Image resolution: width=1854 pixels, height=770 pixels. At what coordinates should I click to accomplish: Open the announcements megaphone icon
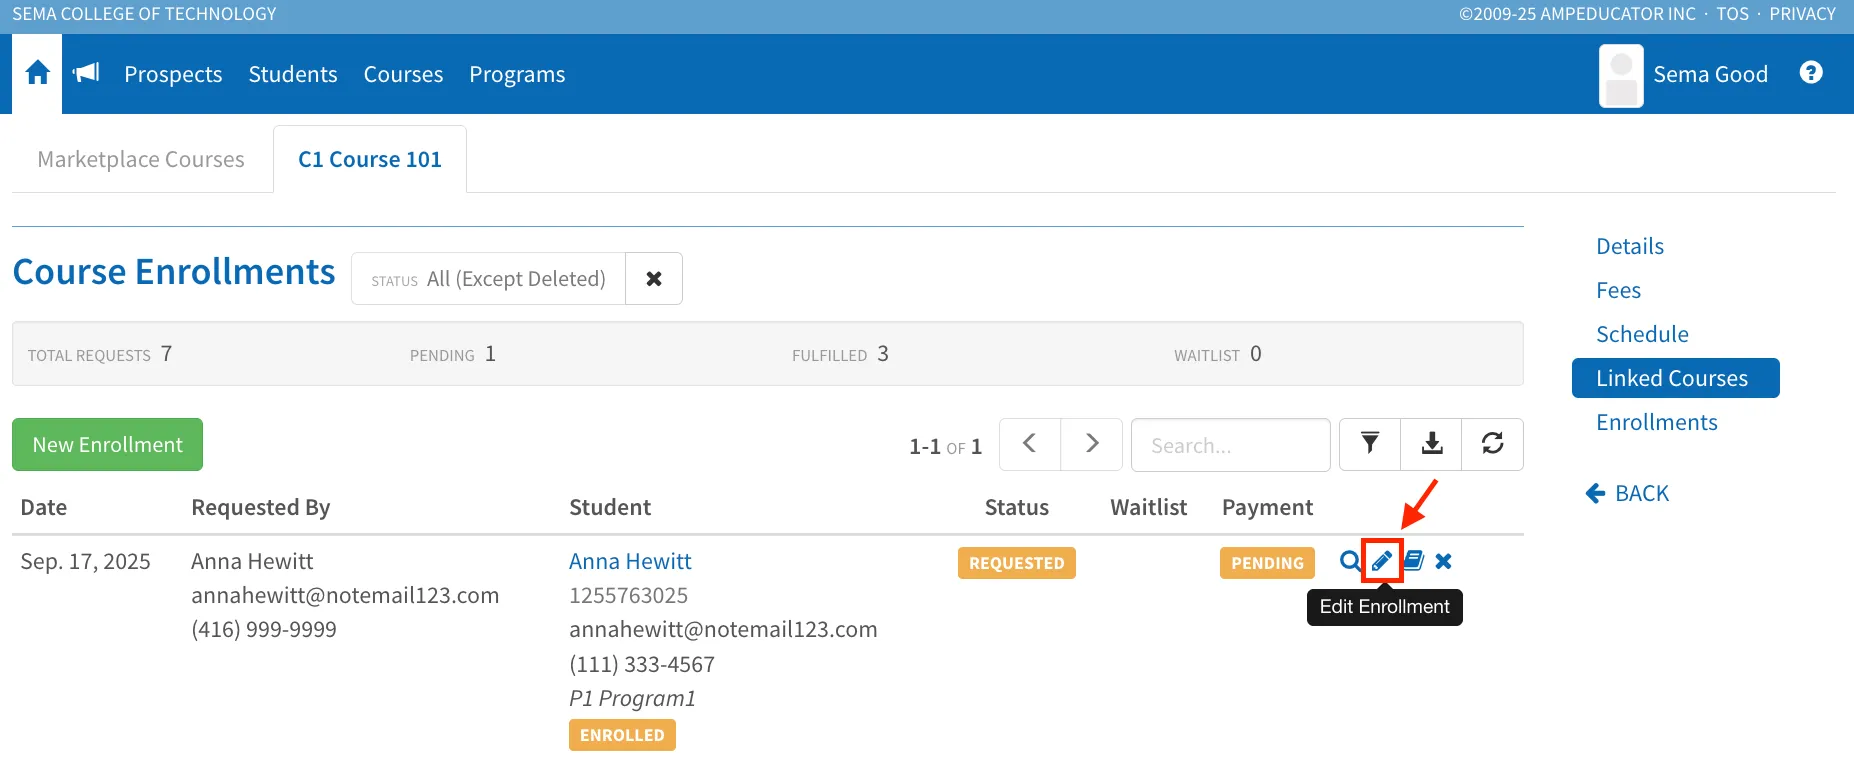point(87,73)
